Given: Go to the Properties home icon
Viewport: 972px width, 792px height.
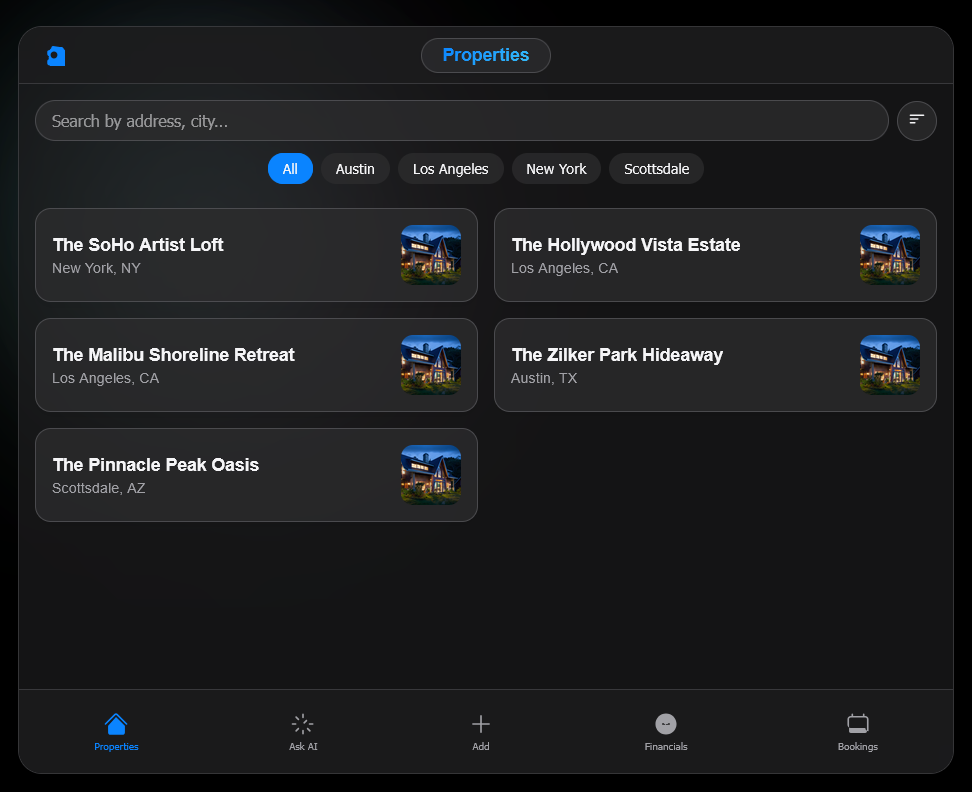Looking at the screenshot, I should point(116,724).
